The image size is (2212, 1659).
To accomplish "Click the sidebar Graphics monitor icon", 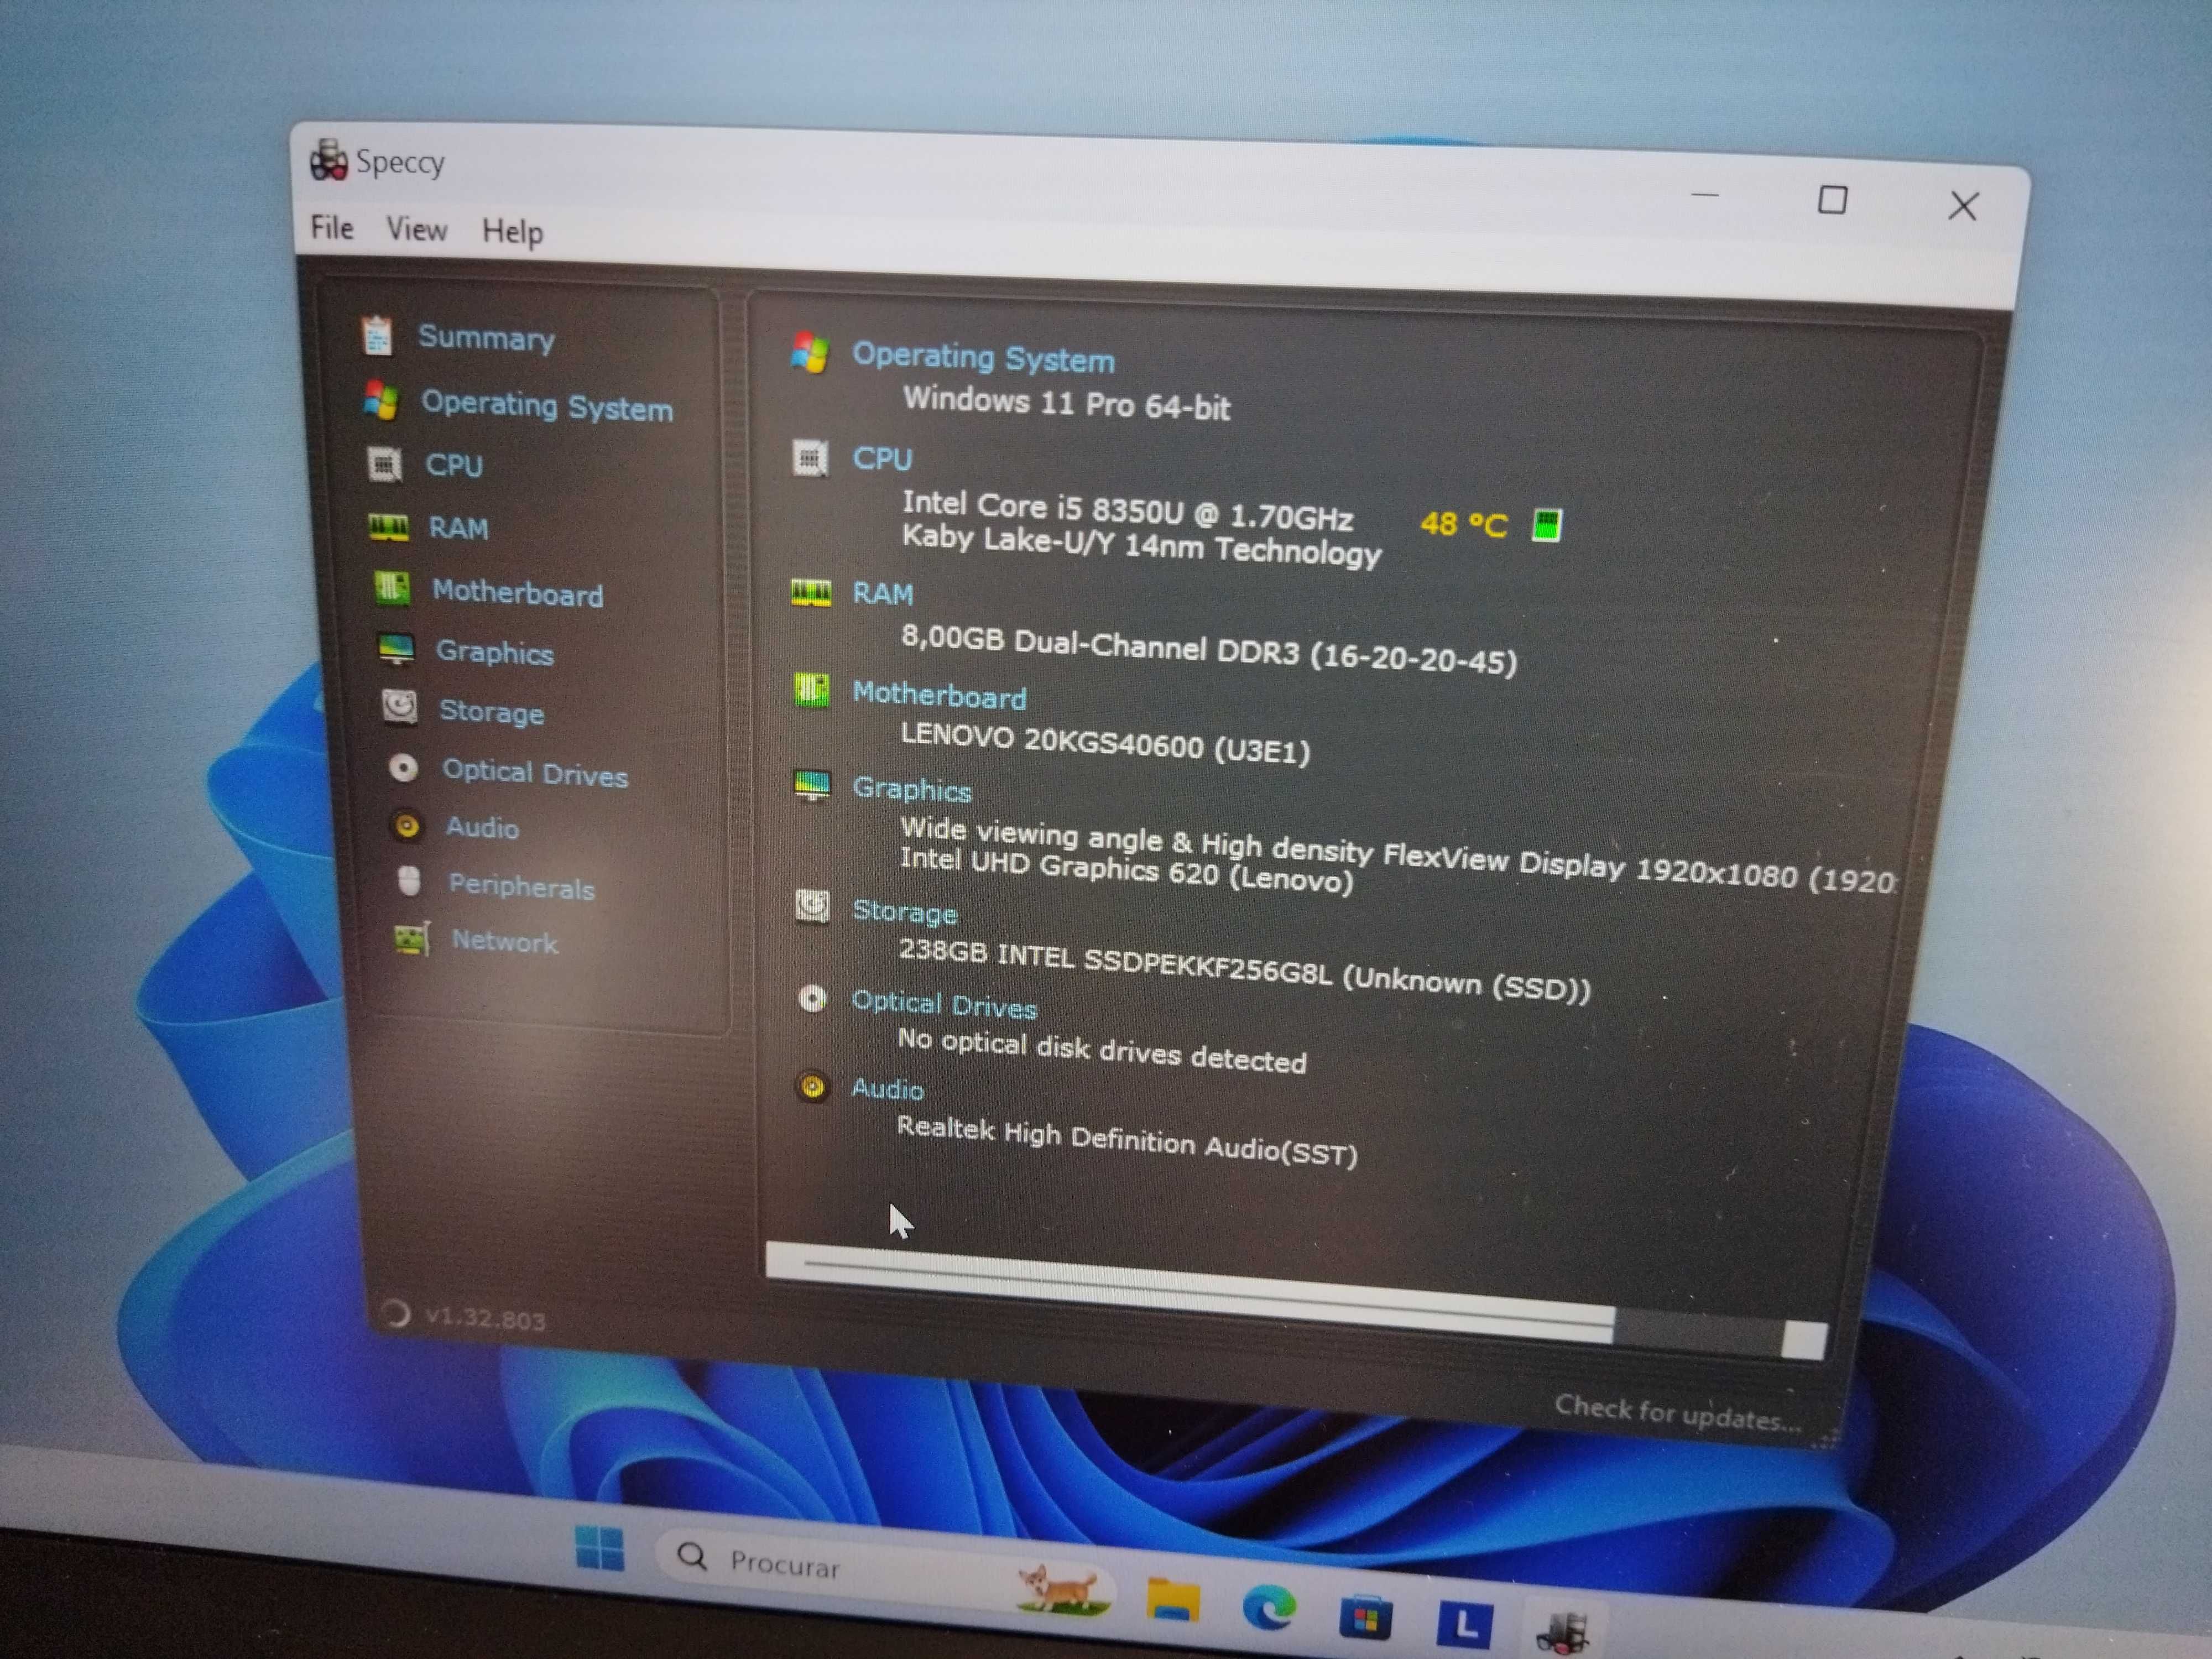I will pyautogui.click(x=396, y=649).
